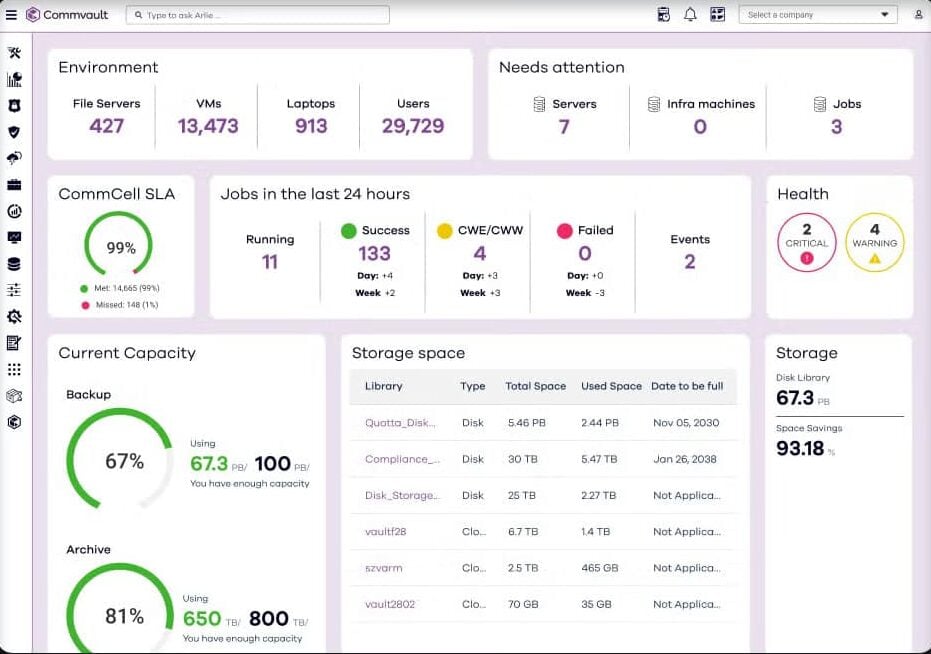Open the circular bar-chart sidebar icon
The width and height of the screenshot is (931, 654).
click(x=14, y=211)
